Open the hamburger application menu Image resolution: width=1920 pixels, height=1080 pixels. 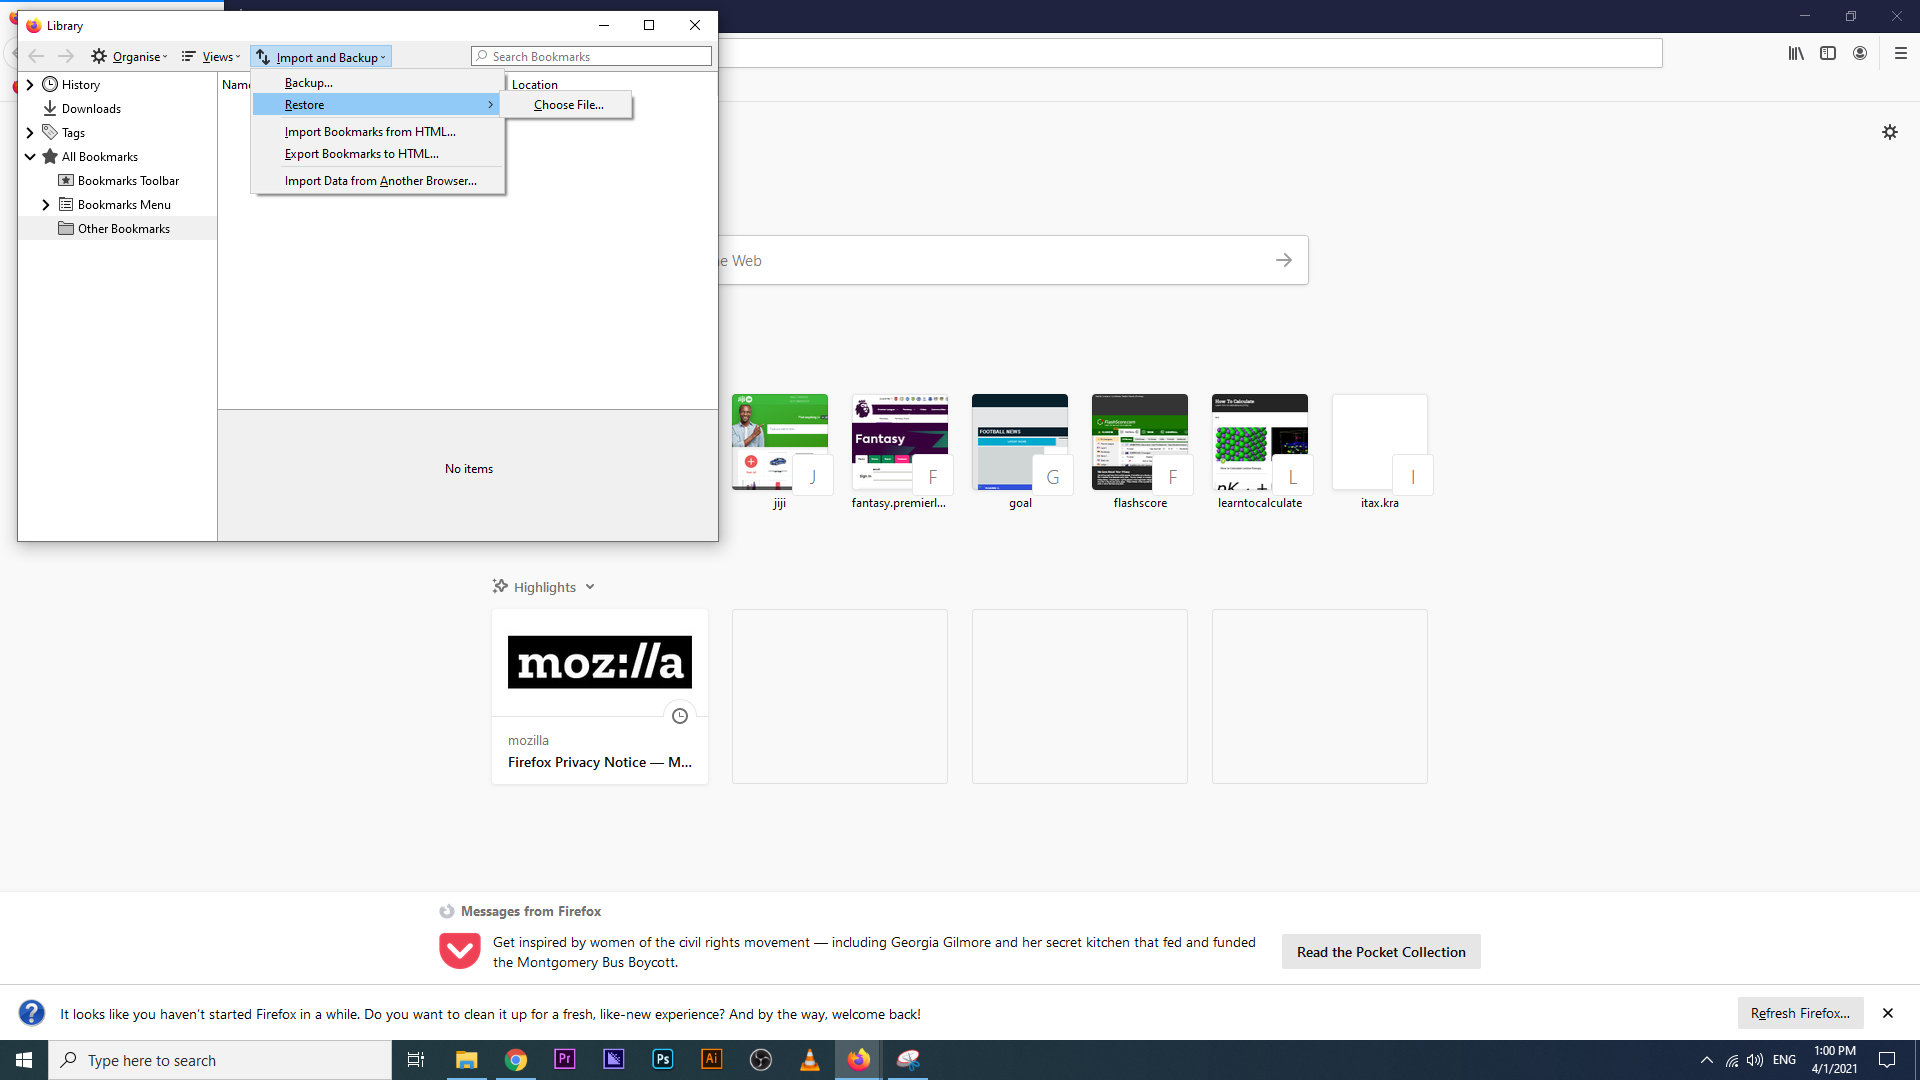point(1901,54)
